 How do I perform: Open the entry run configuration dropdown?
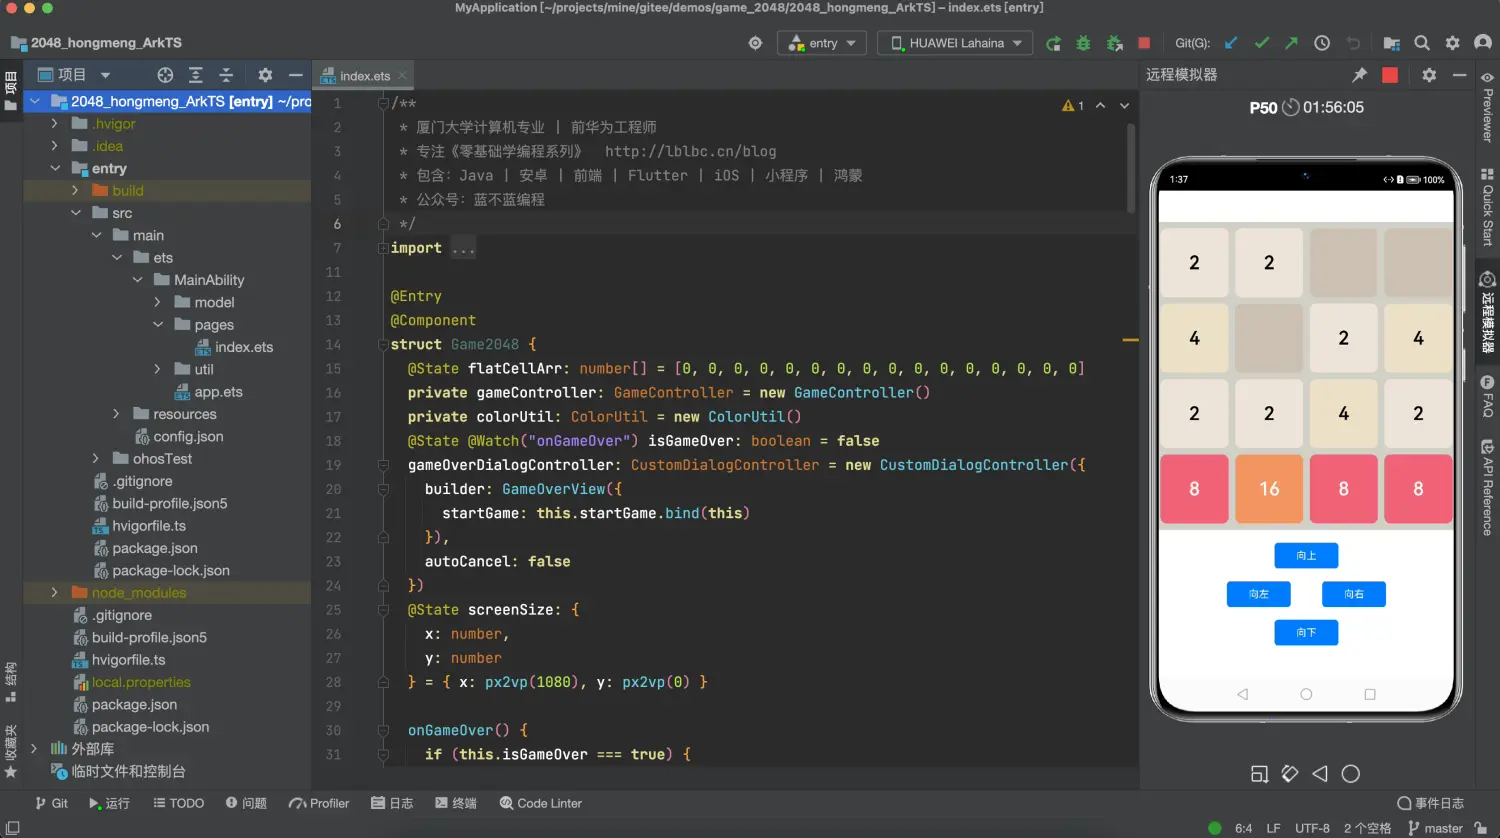coord(823,43)
